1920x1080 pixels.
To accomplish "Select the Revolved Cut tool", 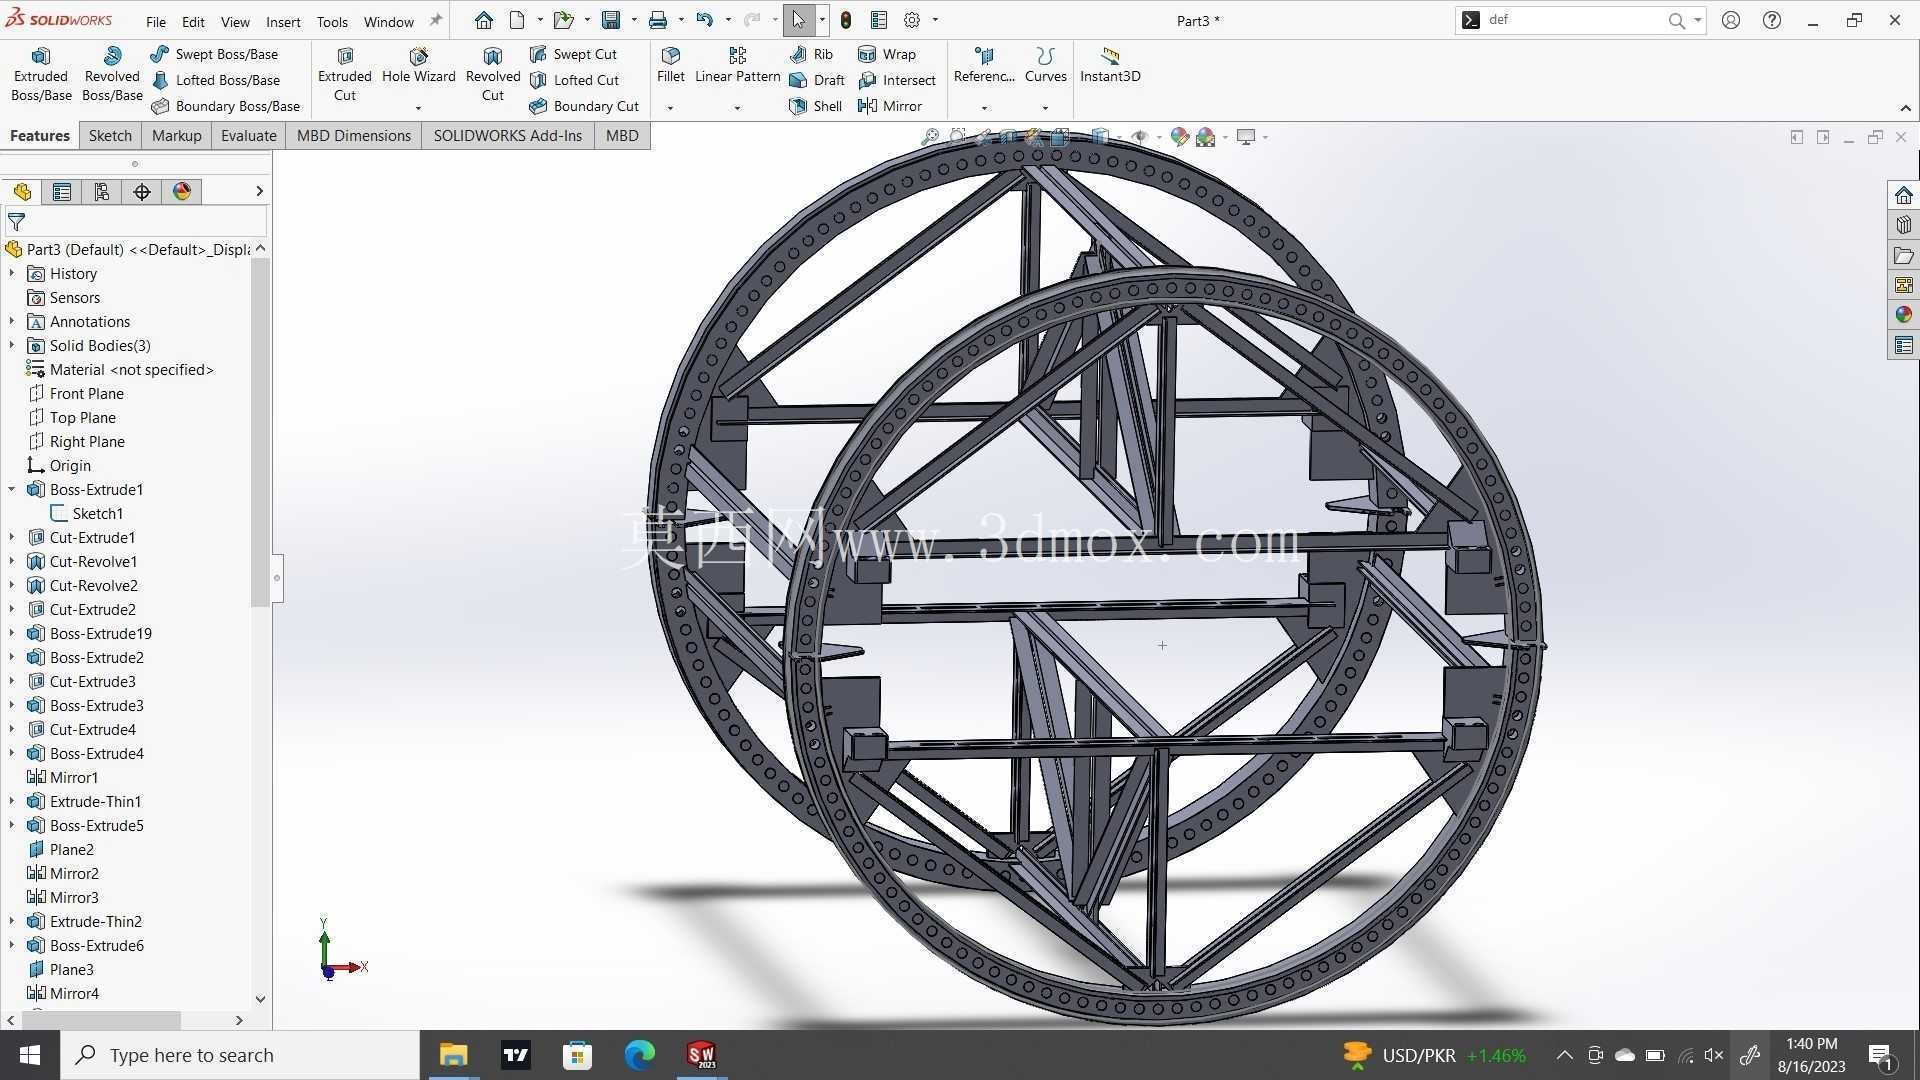I will pos(493,74).
